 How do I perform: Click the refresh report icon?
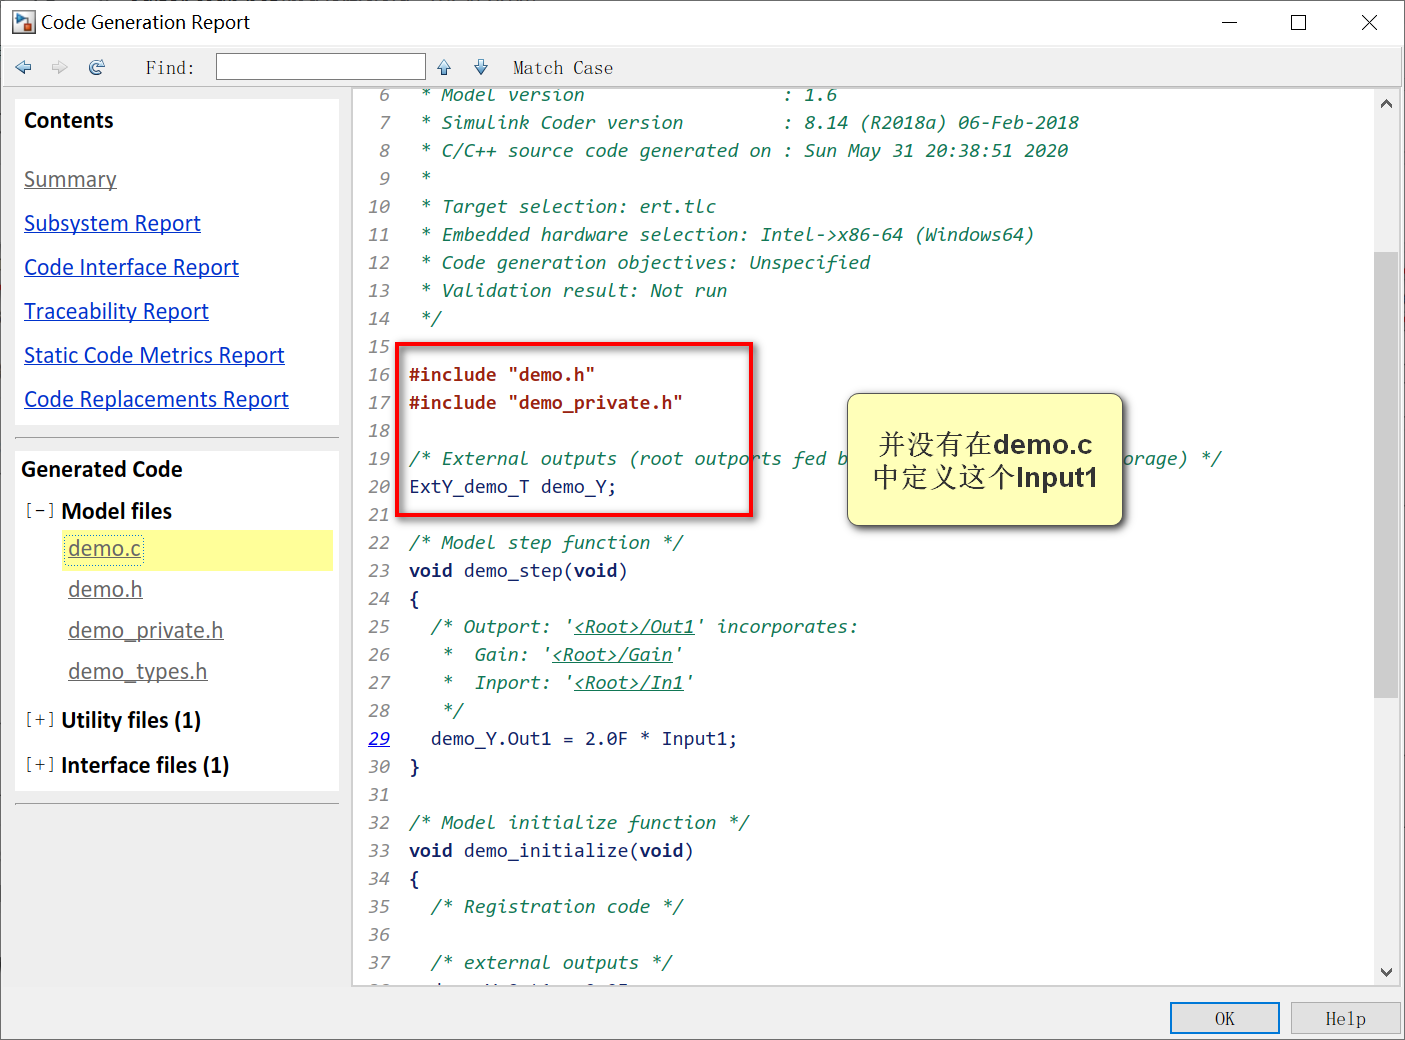click(97, 67)
